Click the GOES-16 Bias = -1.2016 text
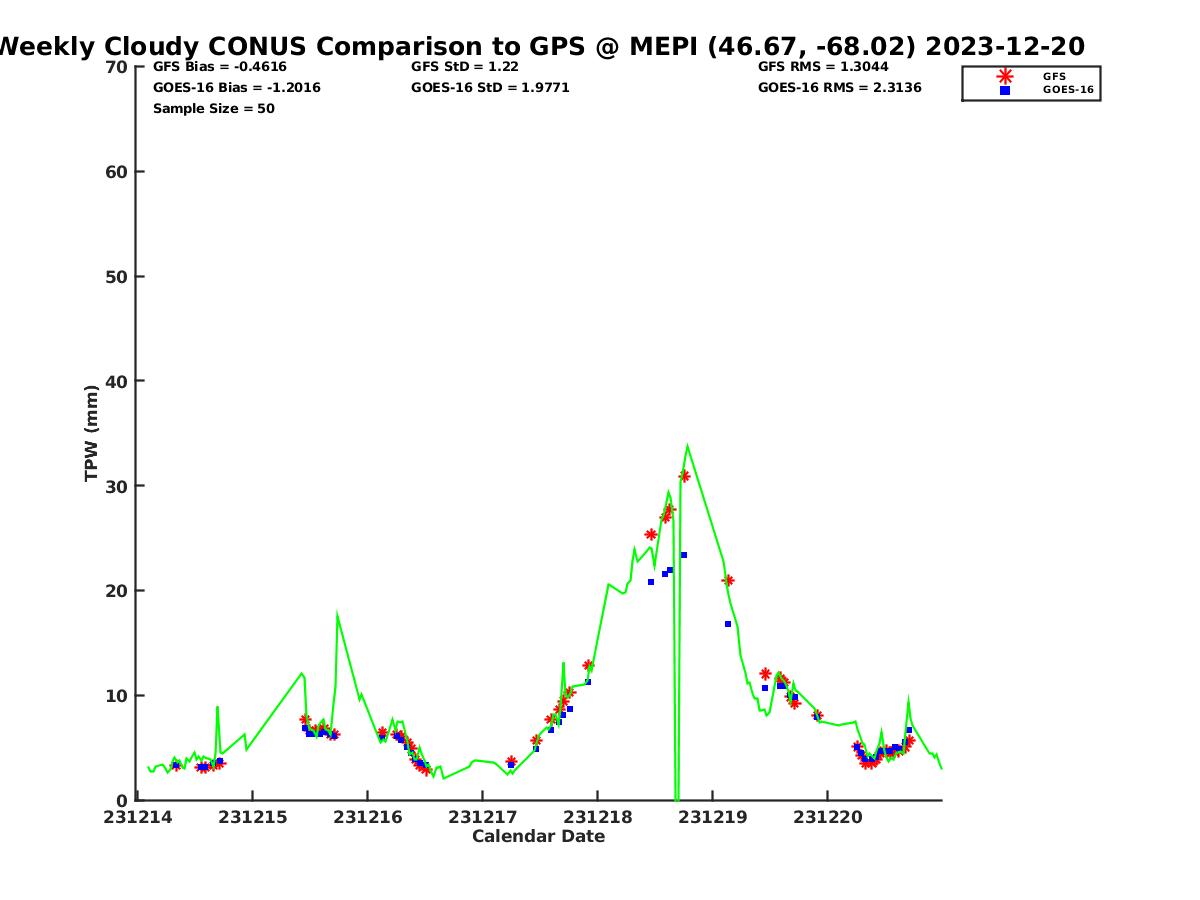 tap(237, 88)
